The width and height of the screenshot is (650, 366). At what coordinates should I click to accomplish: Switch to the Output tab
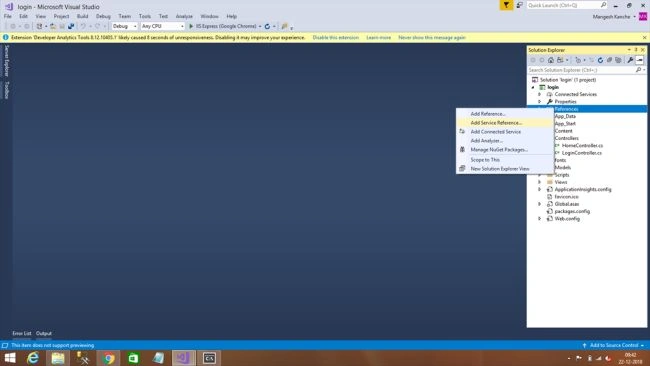tap(44, 333)
